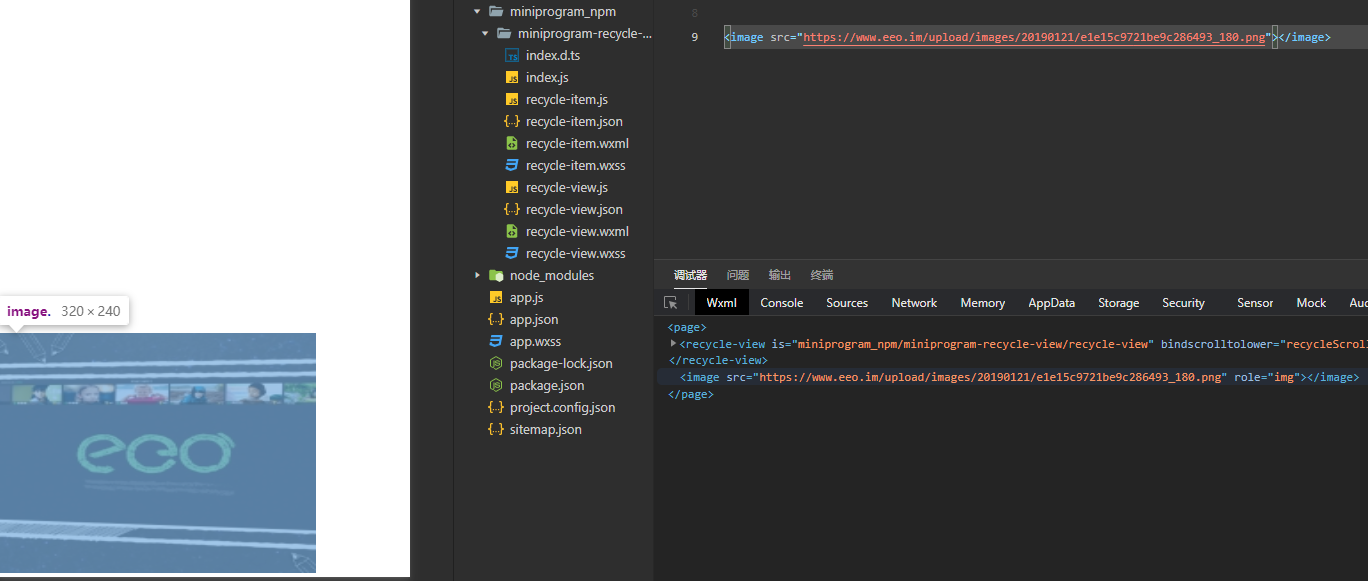This screenshot has height=581, width=1368.
Task: Open app.wxss file name
Action: [x=535, y=342]
